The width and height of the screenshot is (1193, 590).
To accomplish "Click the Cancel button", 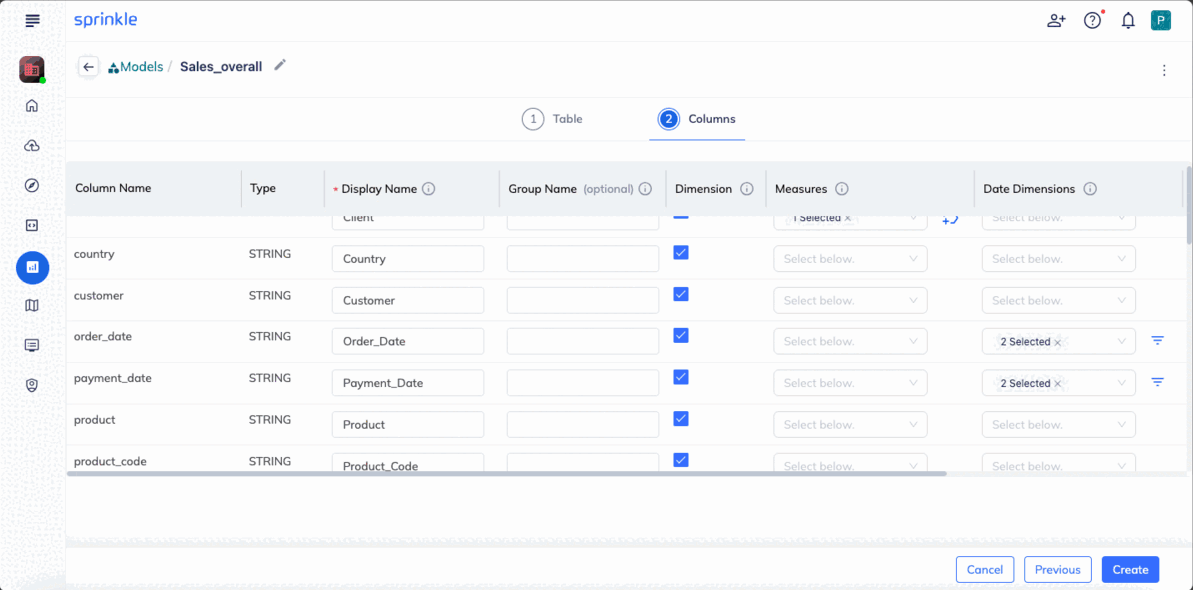I will (x=985, y=569).
